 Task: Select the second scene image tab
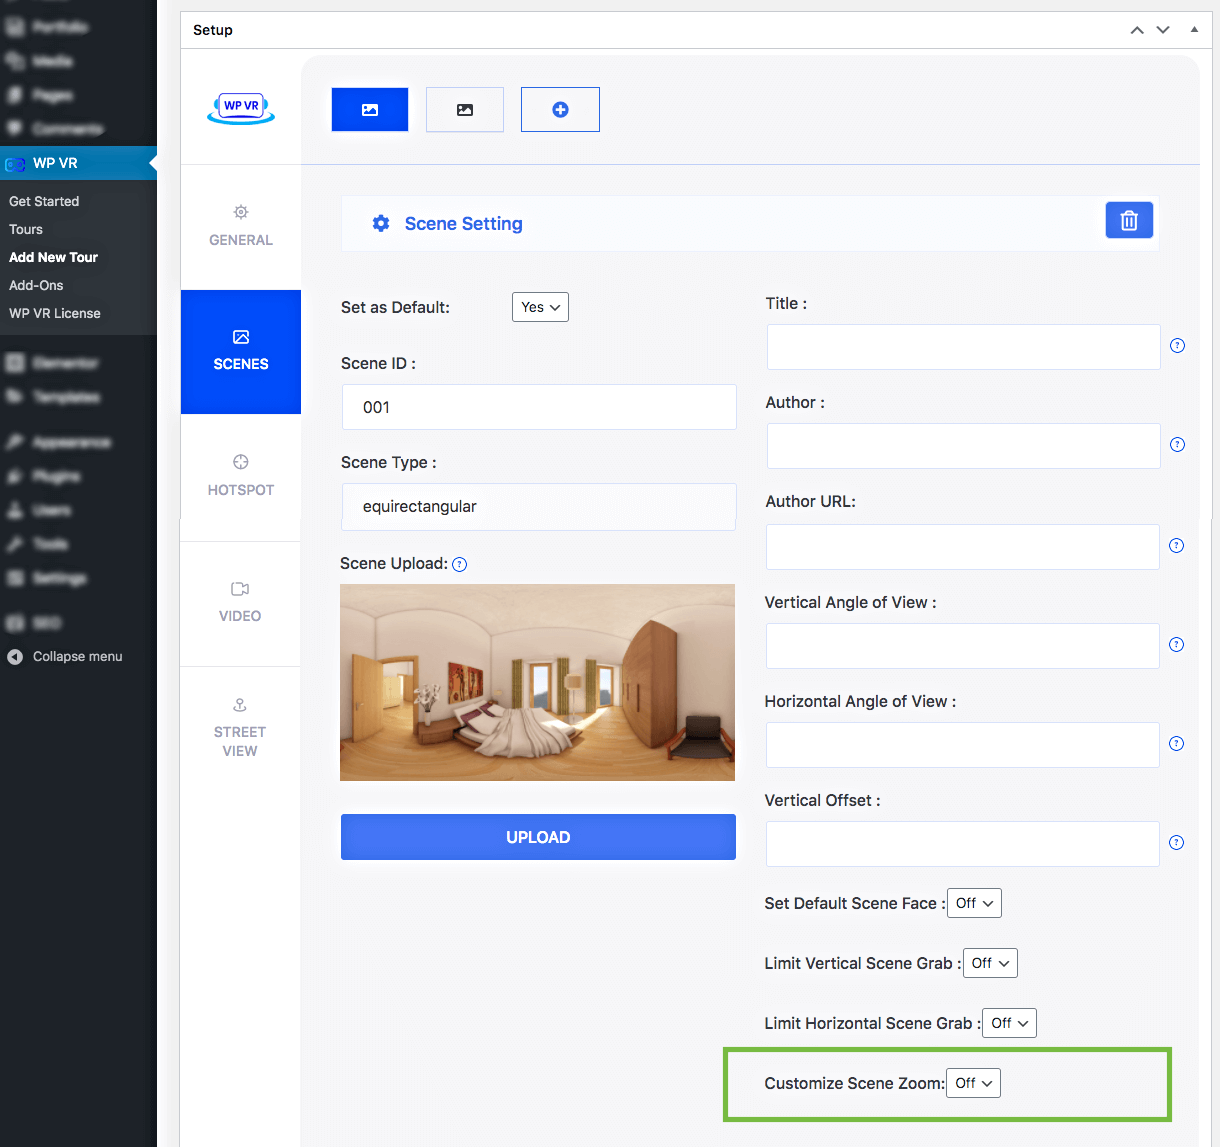pyautogui.click(x=465, y=110)
